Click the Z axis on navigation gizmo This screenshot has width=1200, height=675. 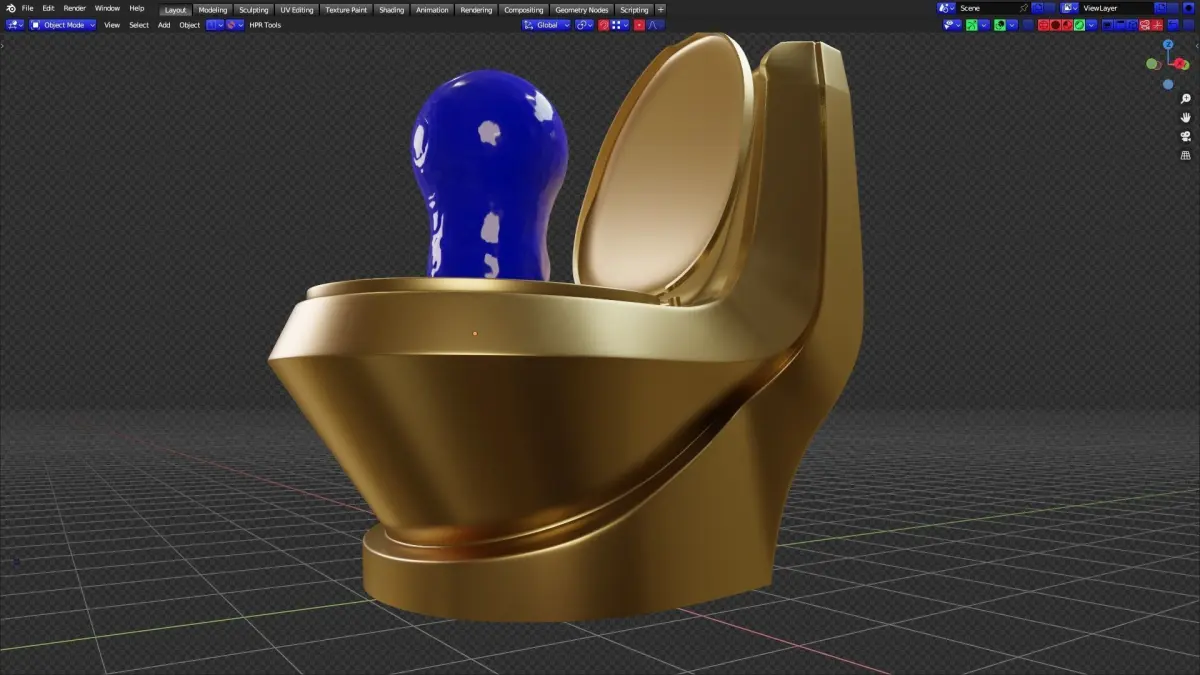(1168, 44)
